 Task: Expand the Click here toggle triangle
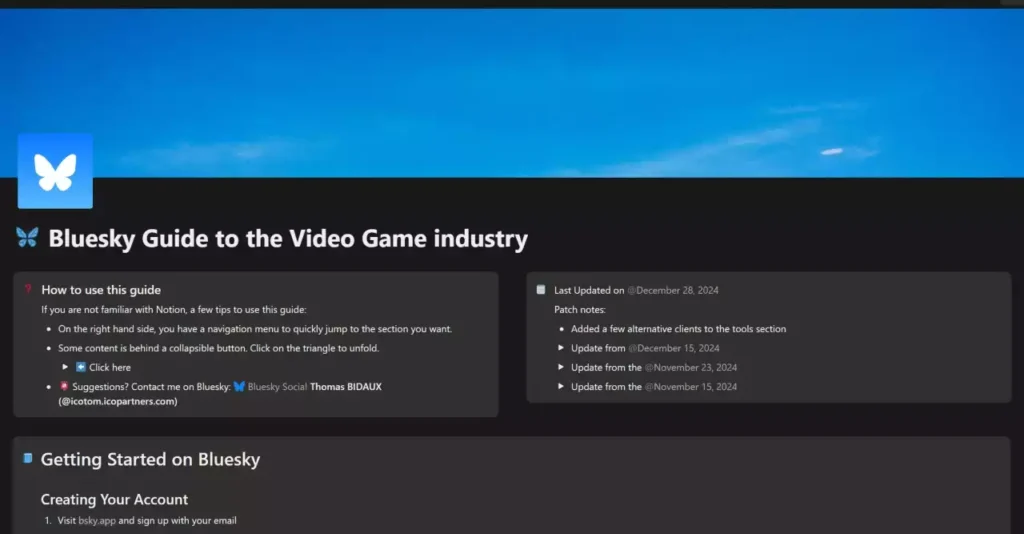65,367
